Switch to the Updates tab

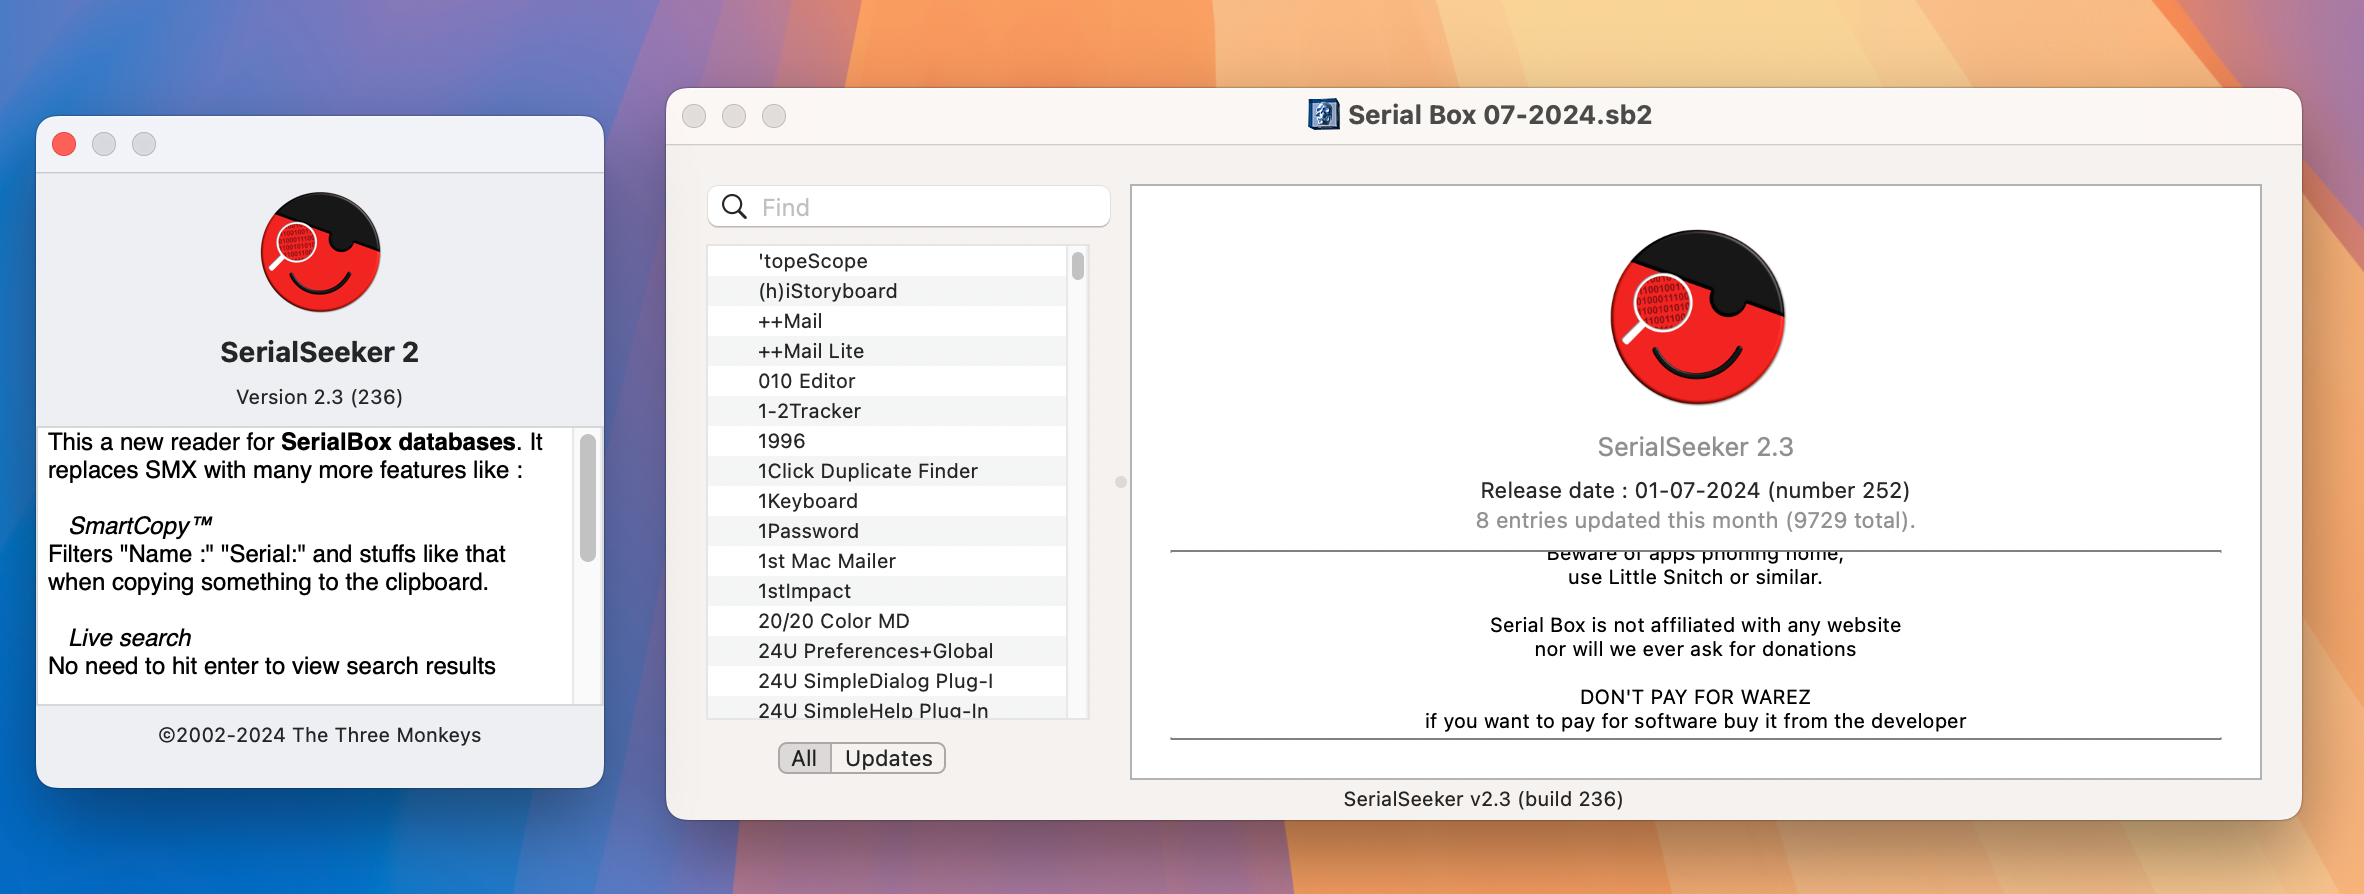point(888,758)
